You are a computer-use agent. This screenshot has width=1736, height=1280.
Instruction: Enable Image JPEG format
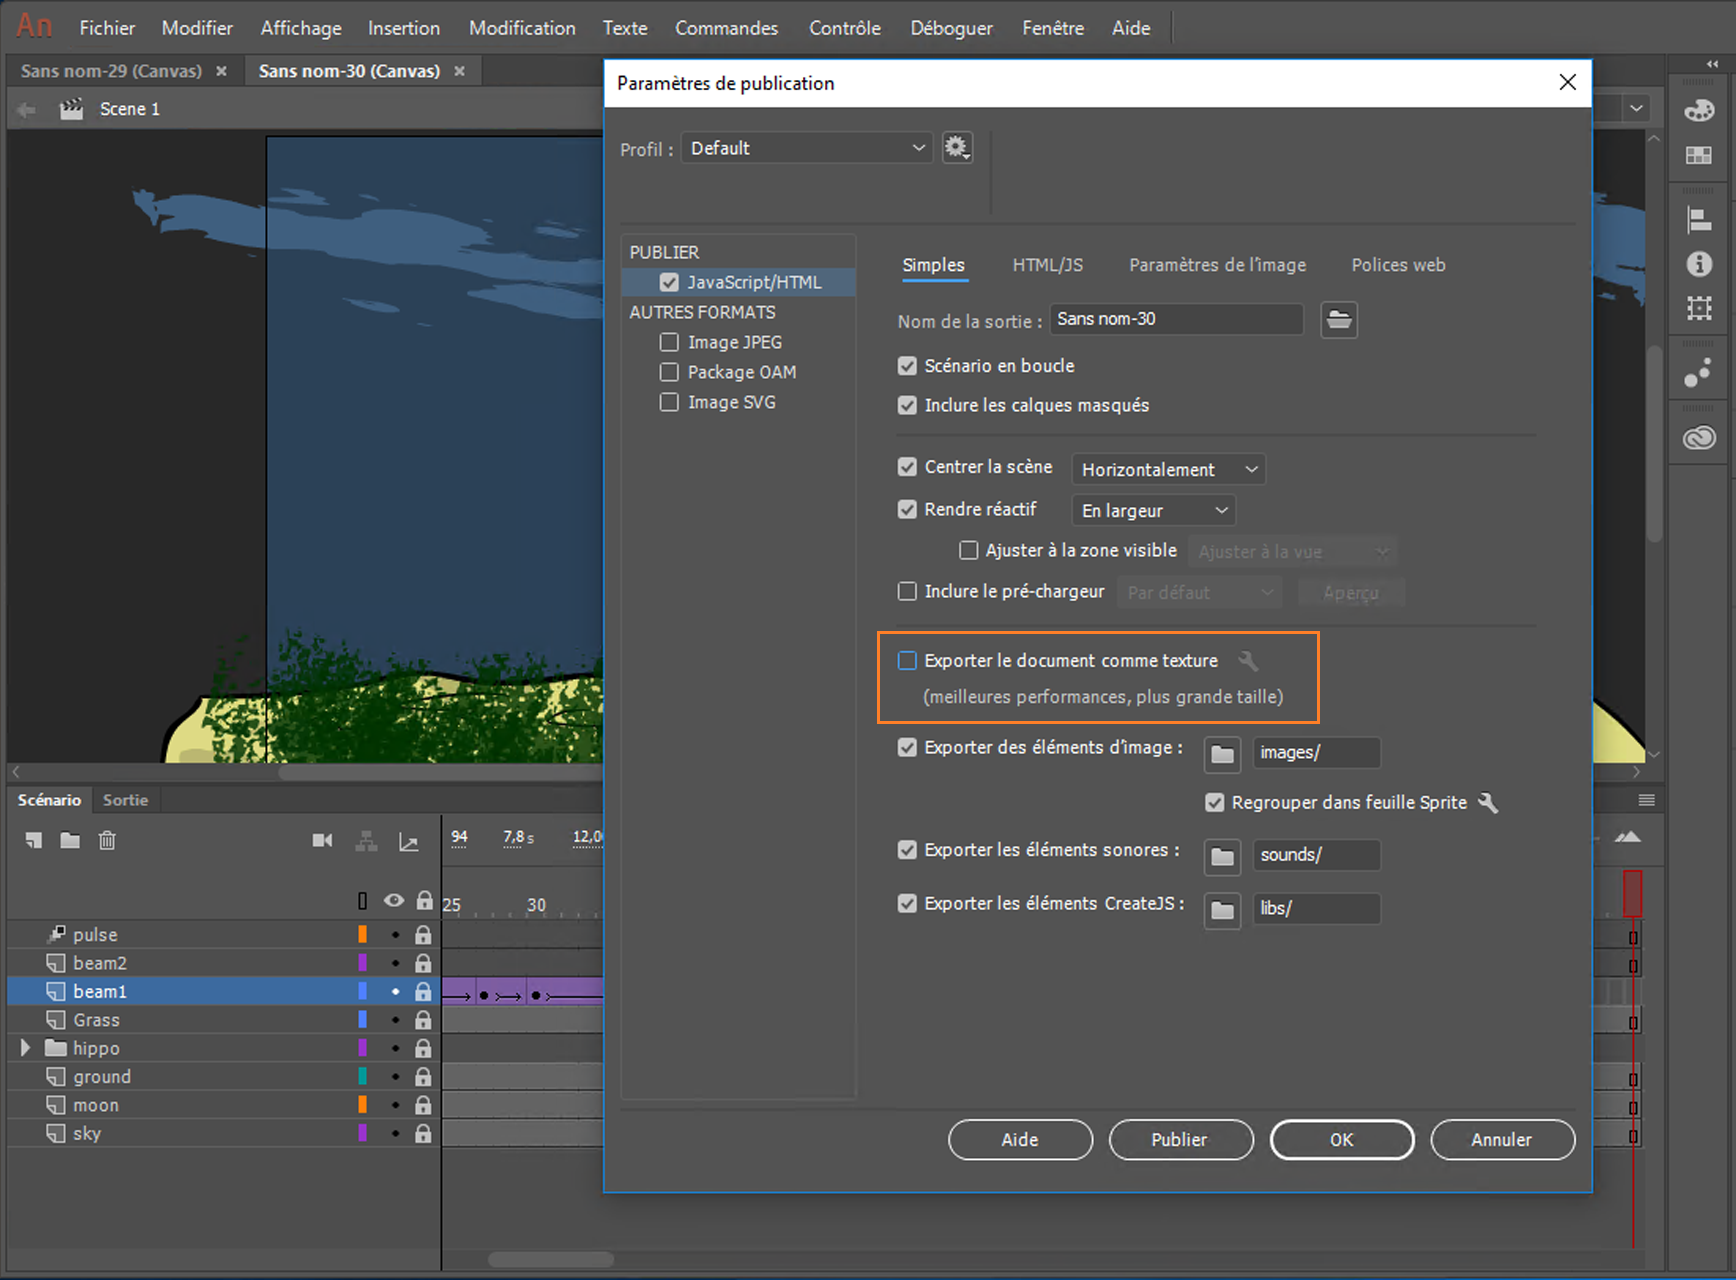tap(669, 343)
